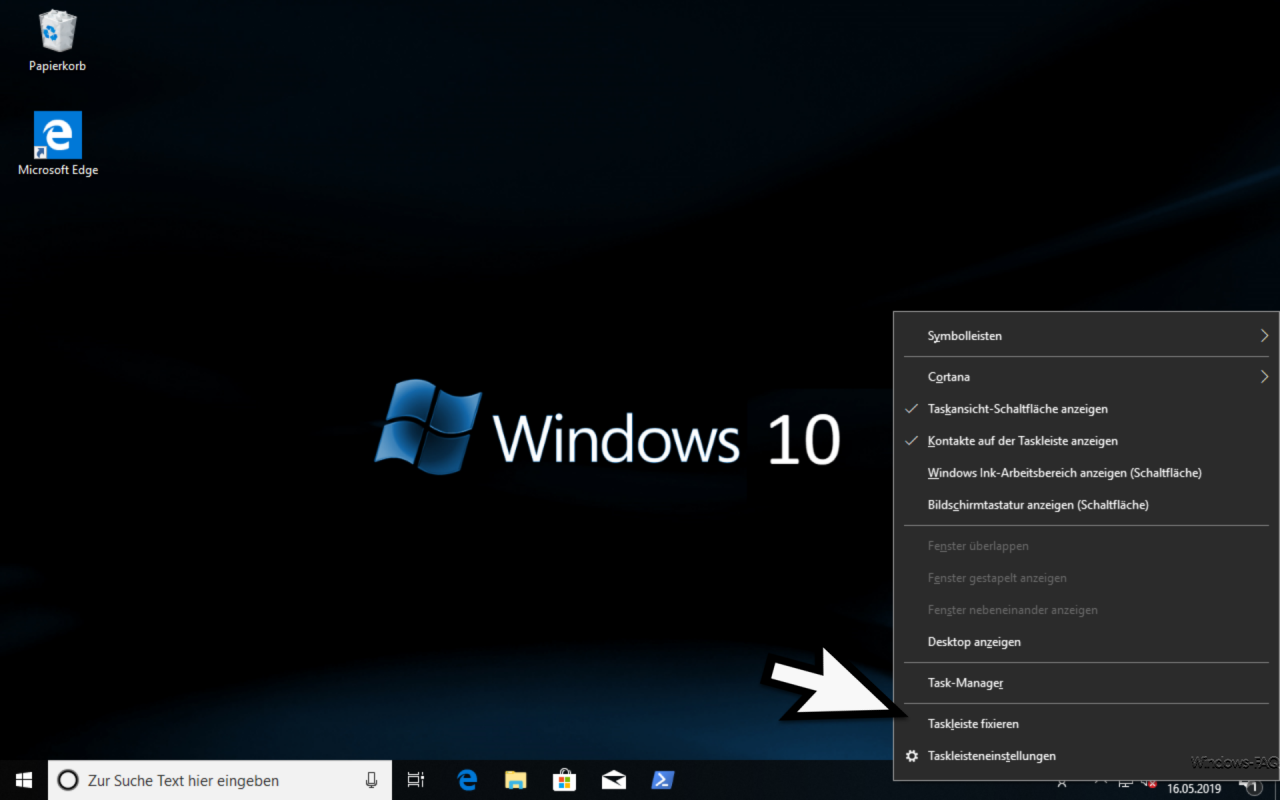
Task: Click the search box microphone icon
Action: click(372, 780)
